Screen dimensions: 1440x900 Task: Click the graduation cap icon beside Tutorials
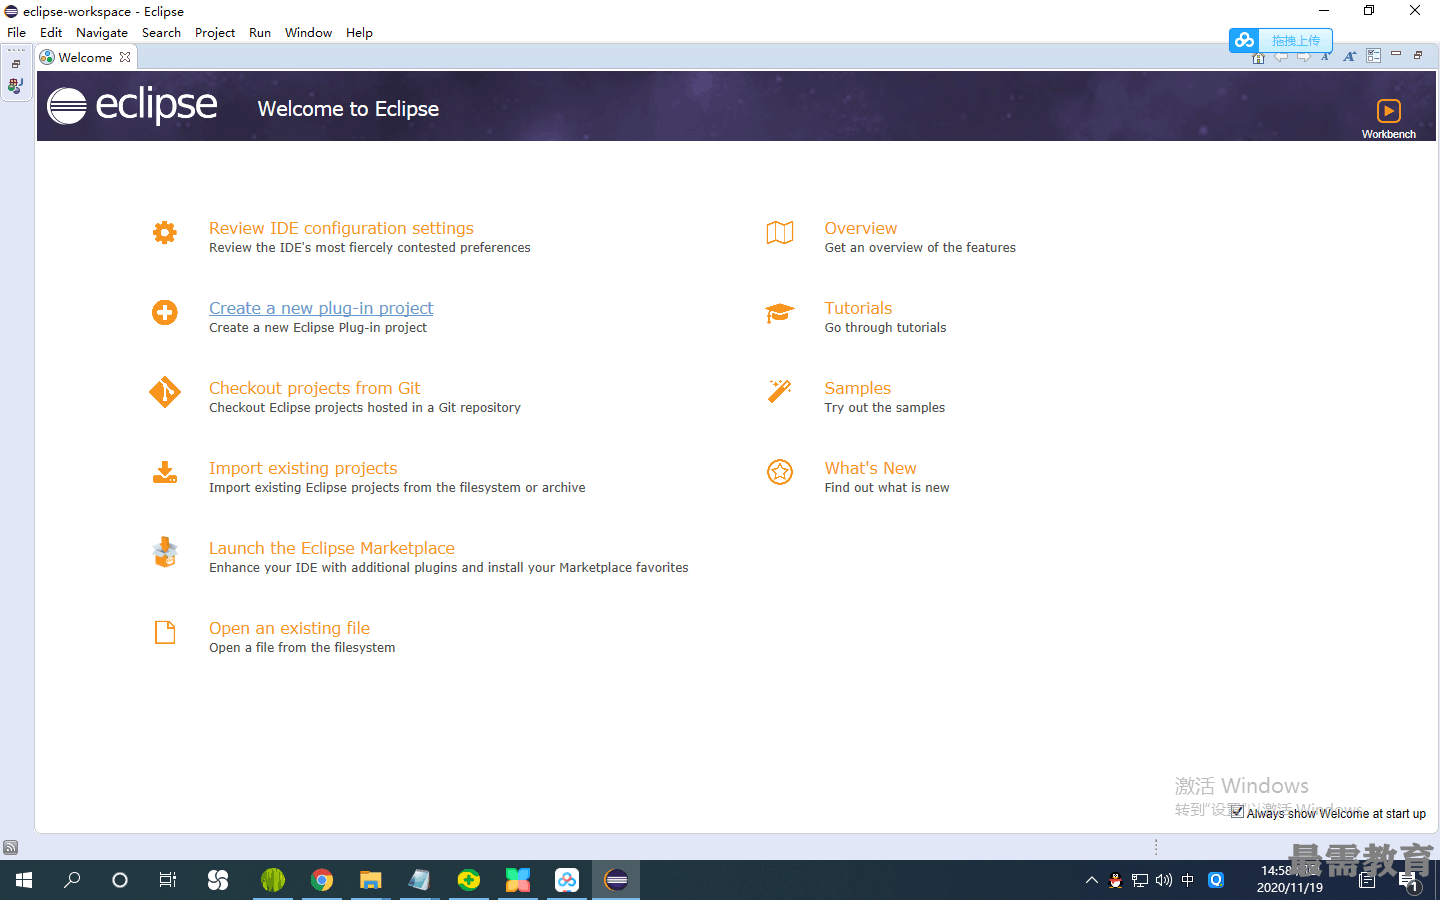780,313
